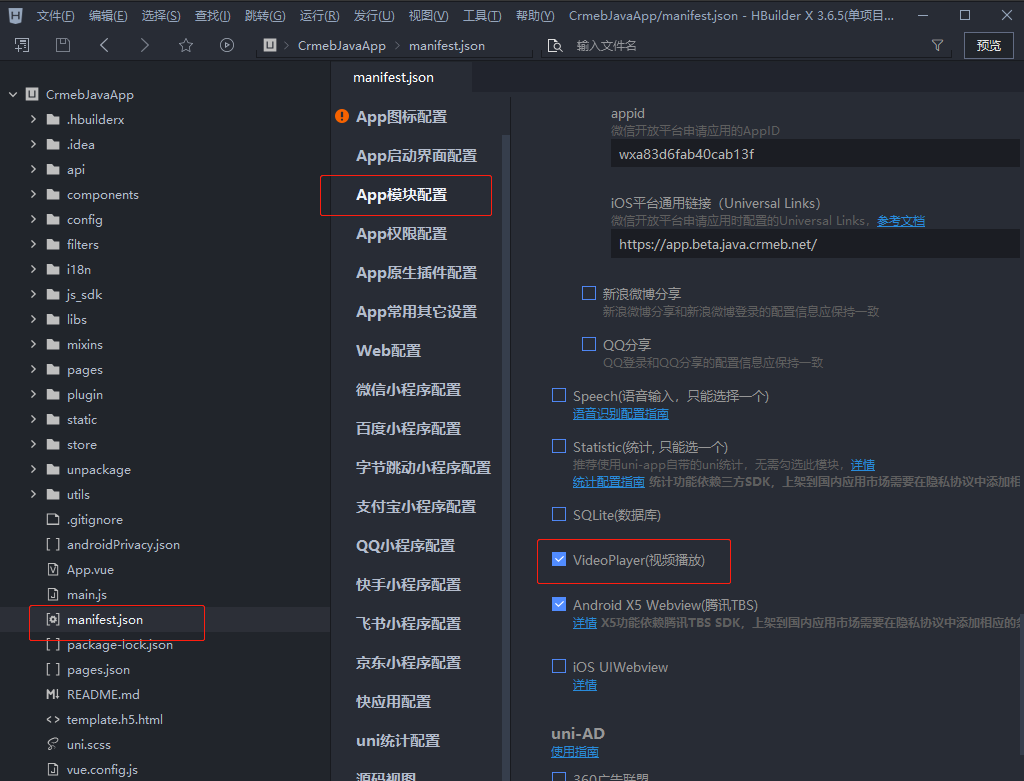Open the App权限配置 section
The image size is (1024, 781).
click(402, 234)
